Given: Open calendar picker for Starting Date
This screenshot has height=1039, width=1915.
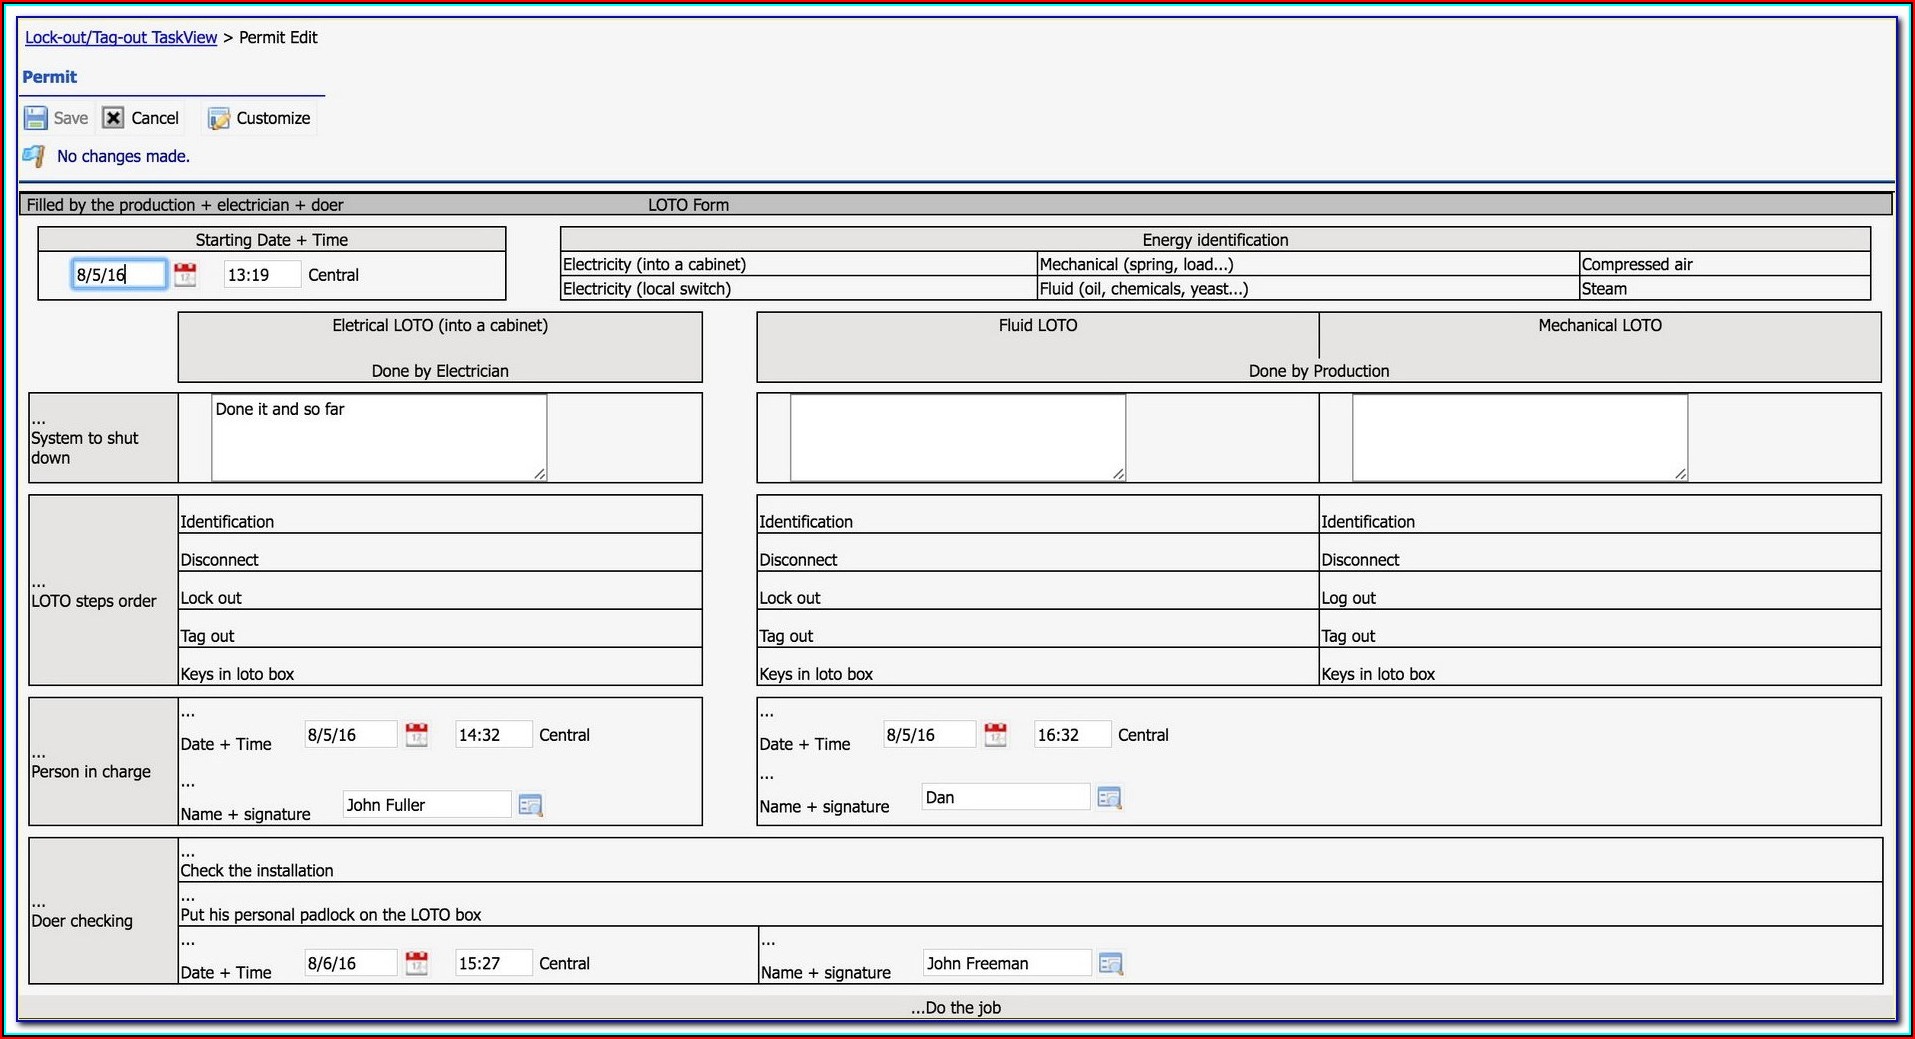Looking at the screenshot, I should (x=185, y=275).
